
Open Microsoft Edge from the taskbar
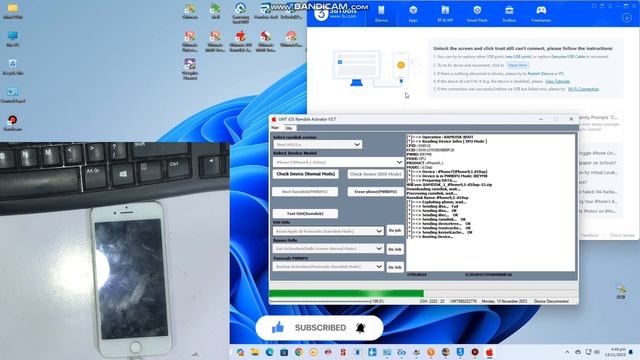coord(269,352)
